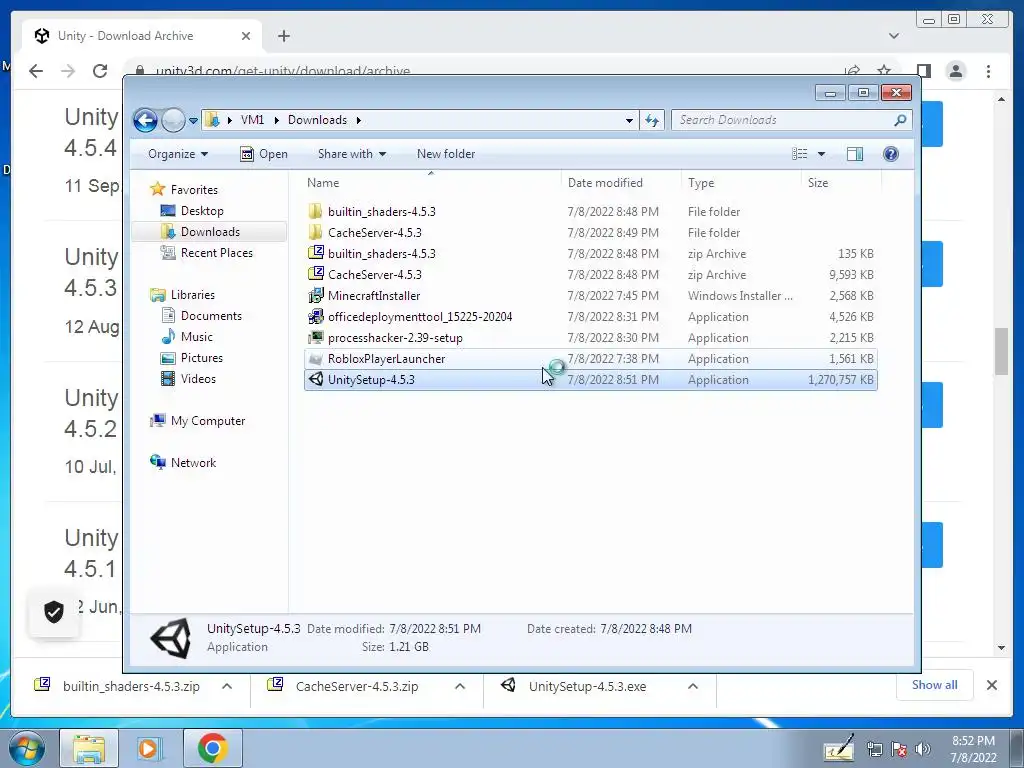
Task: Open the Share with menu
Action: coord(351,154)
